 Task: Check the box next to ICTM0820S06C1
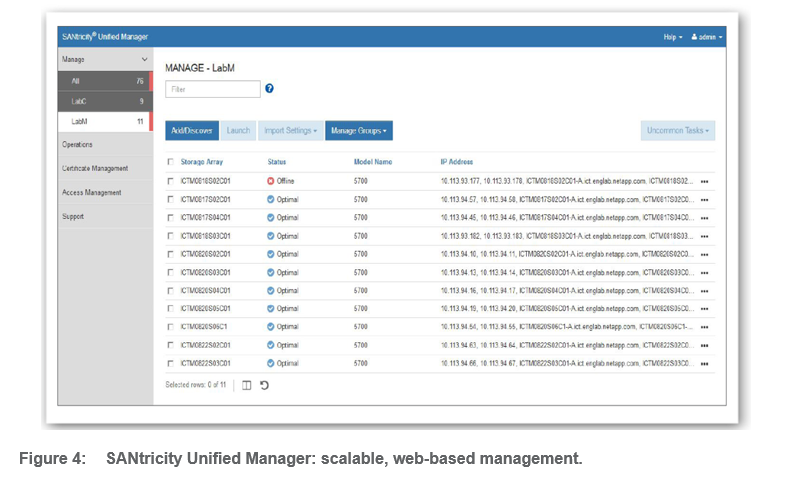pos(171,327)
